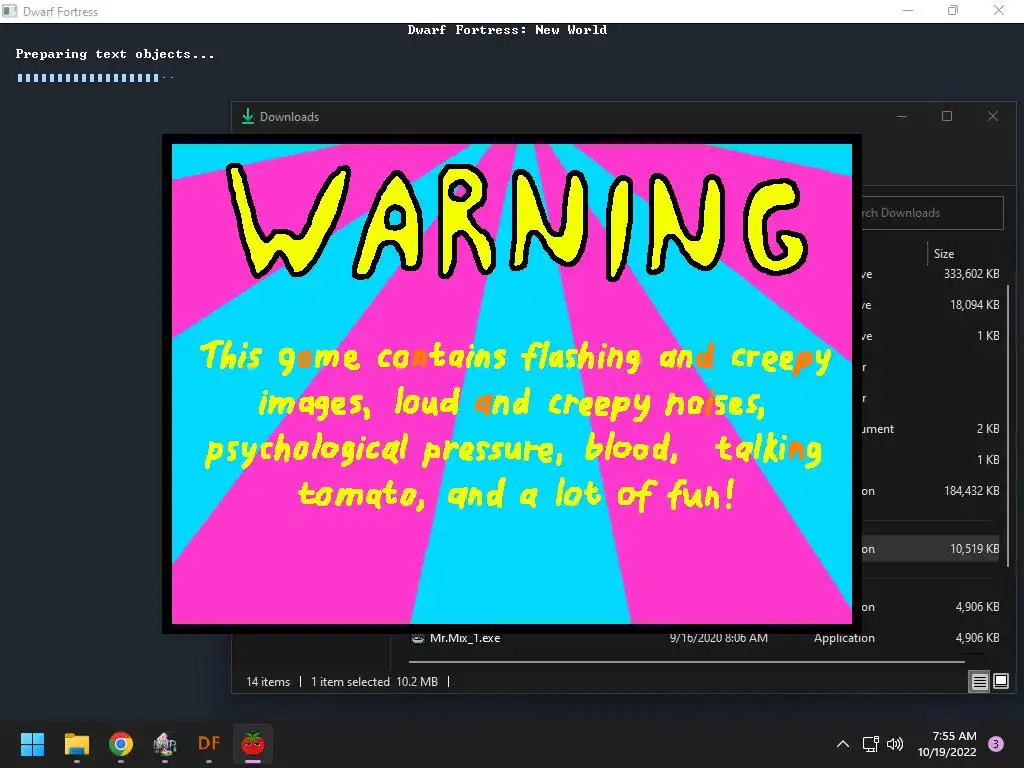Click the Downloads vertical scrollbar

[x=1008, y=424]
